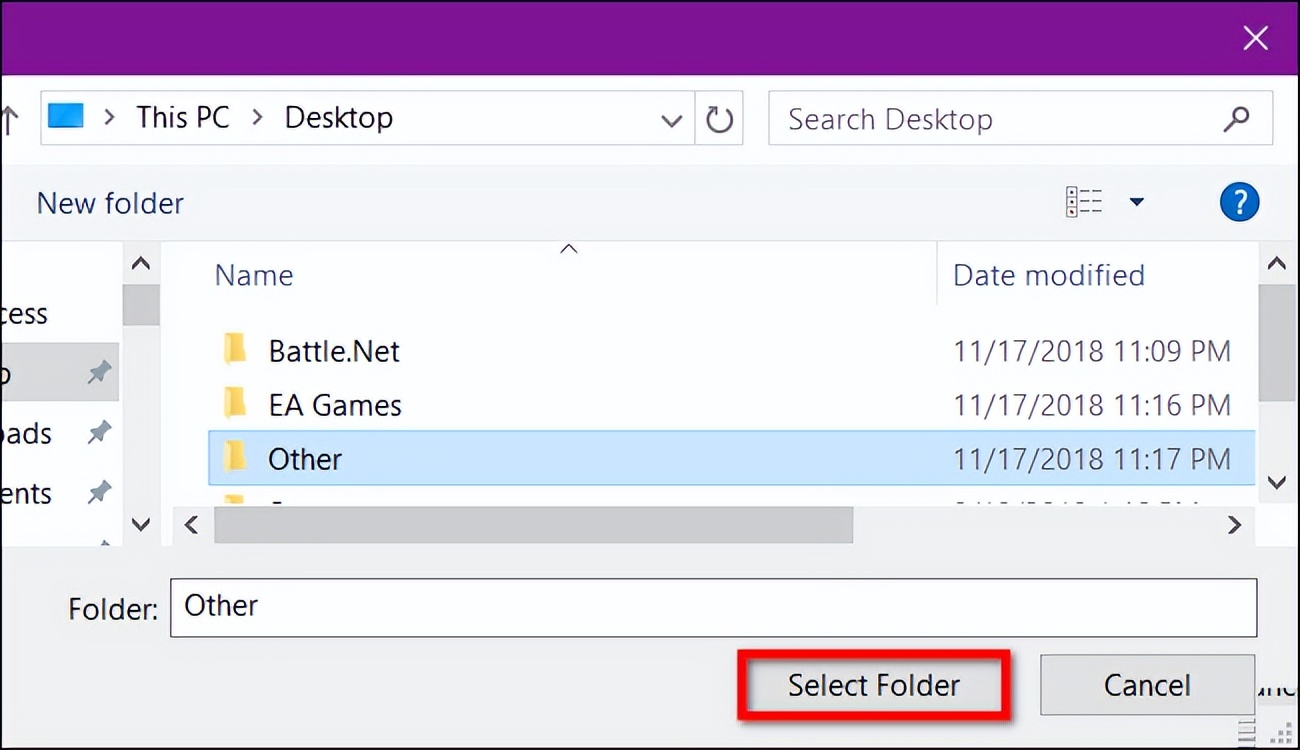Open the blue Help question mark icon
Viewport: 1300px width, 750px height.
tap(1238, 202)
